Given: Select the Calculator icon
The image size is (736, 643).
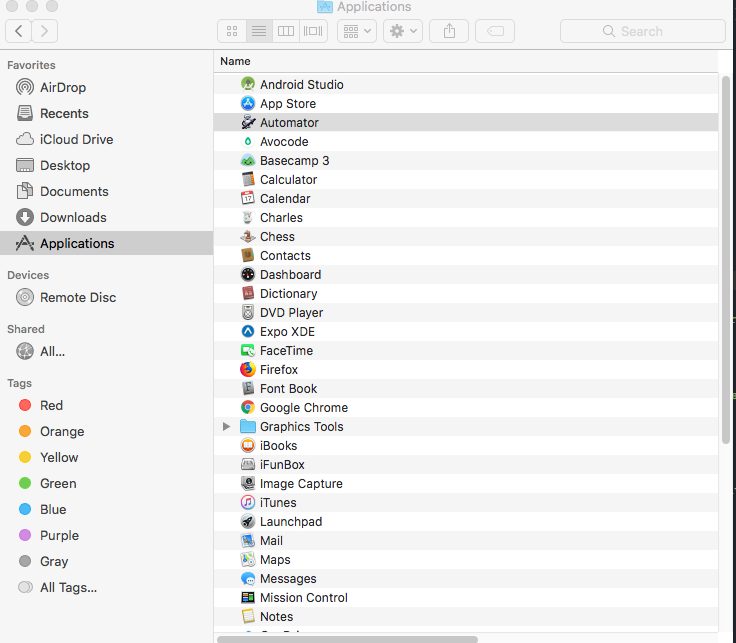Looking at the screenshot, I should click(x=247, y=179).
